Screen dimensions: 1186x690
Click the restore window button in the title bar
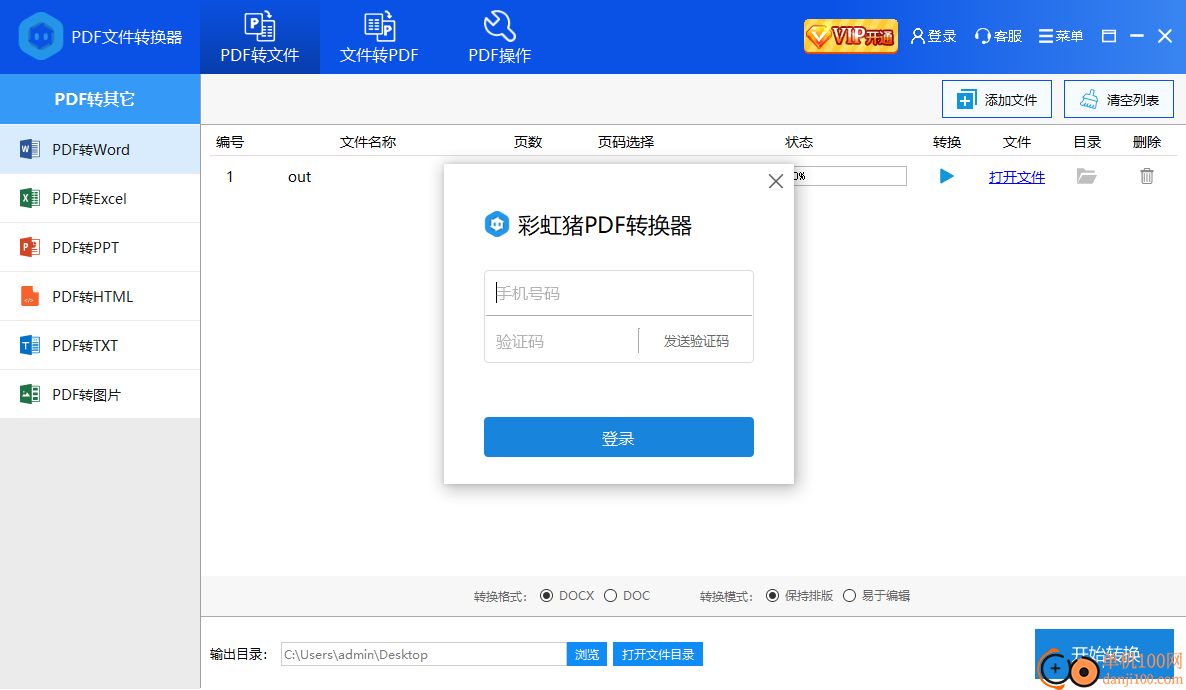[x=1109, y=36]
